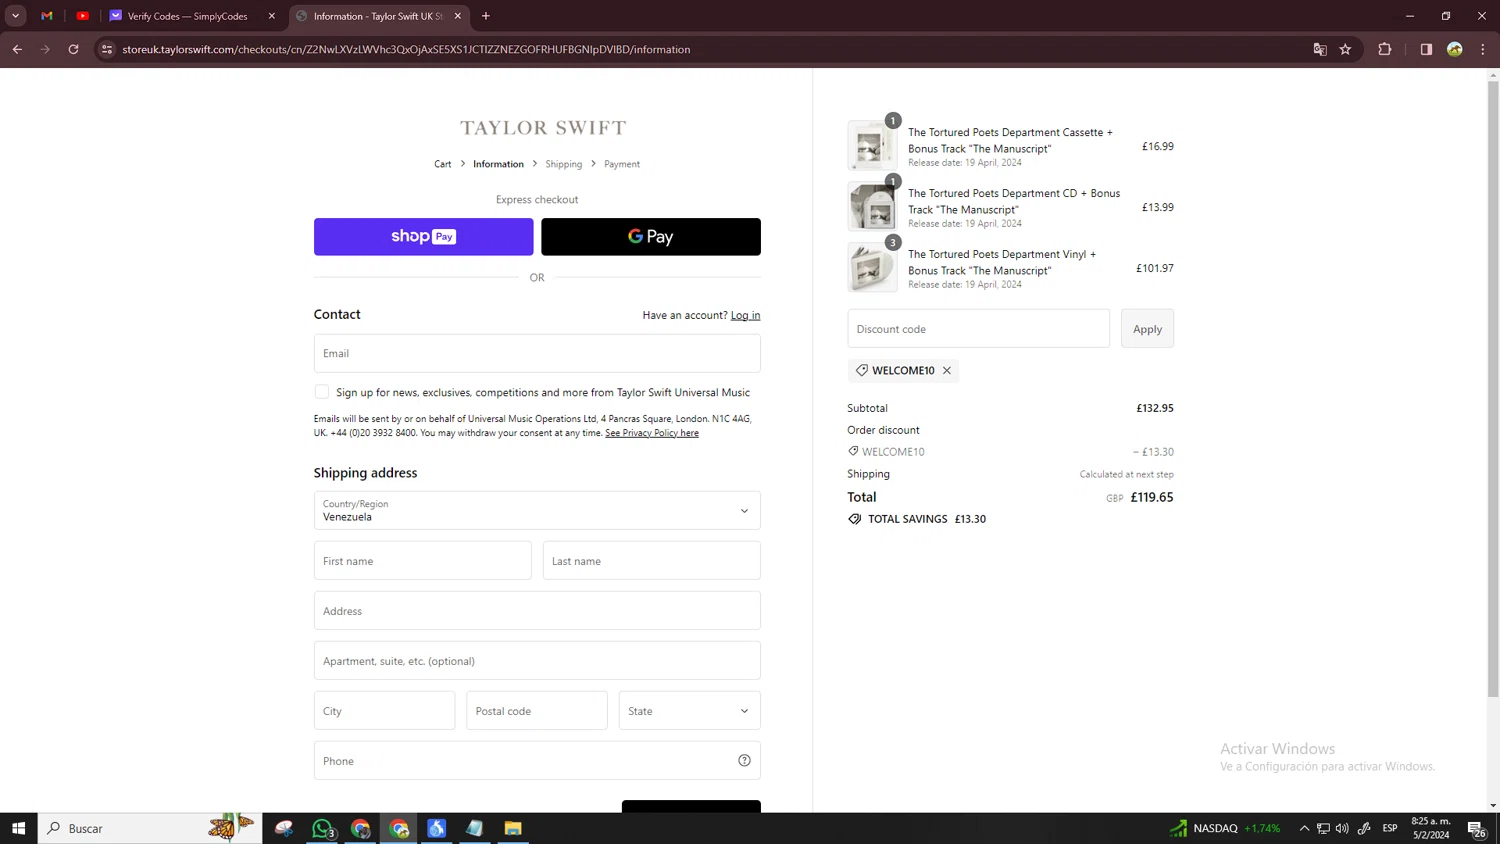Close the Verify Codes — SimplyCodes tab
This screenshot has height=844, width=1500.
pos(272,16)
